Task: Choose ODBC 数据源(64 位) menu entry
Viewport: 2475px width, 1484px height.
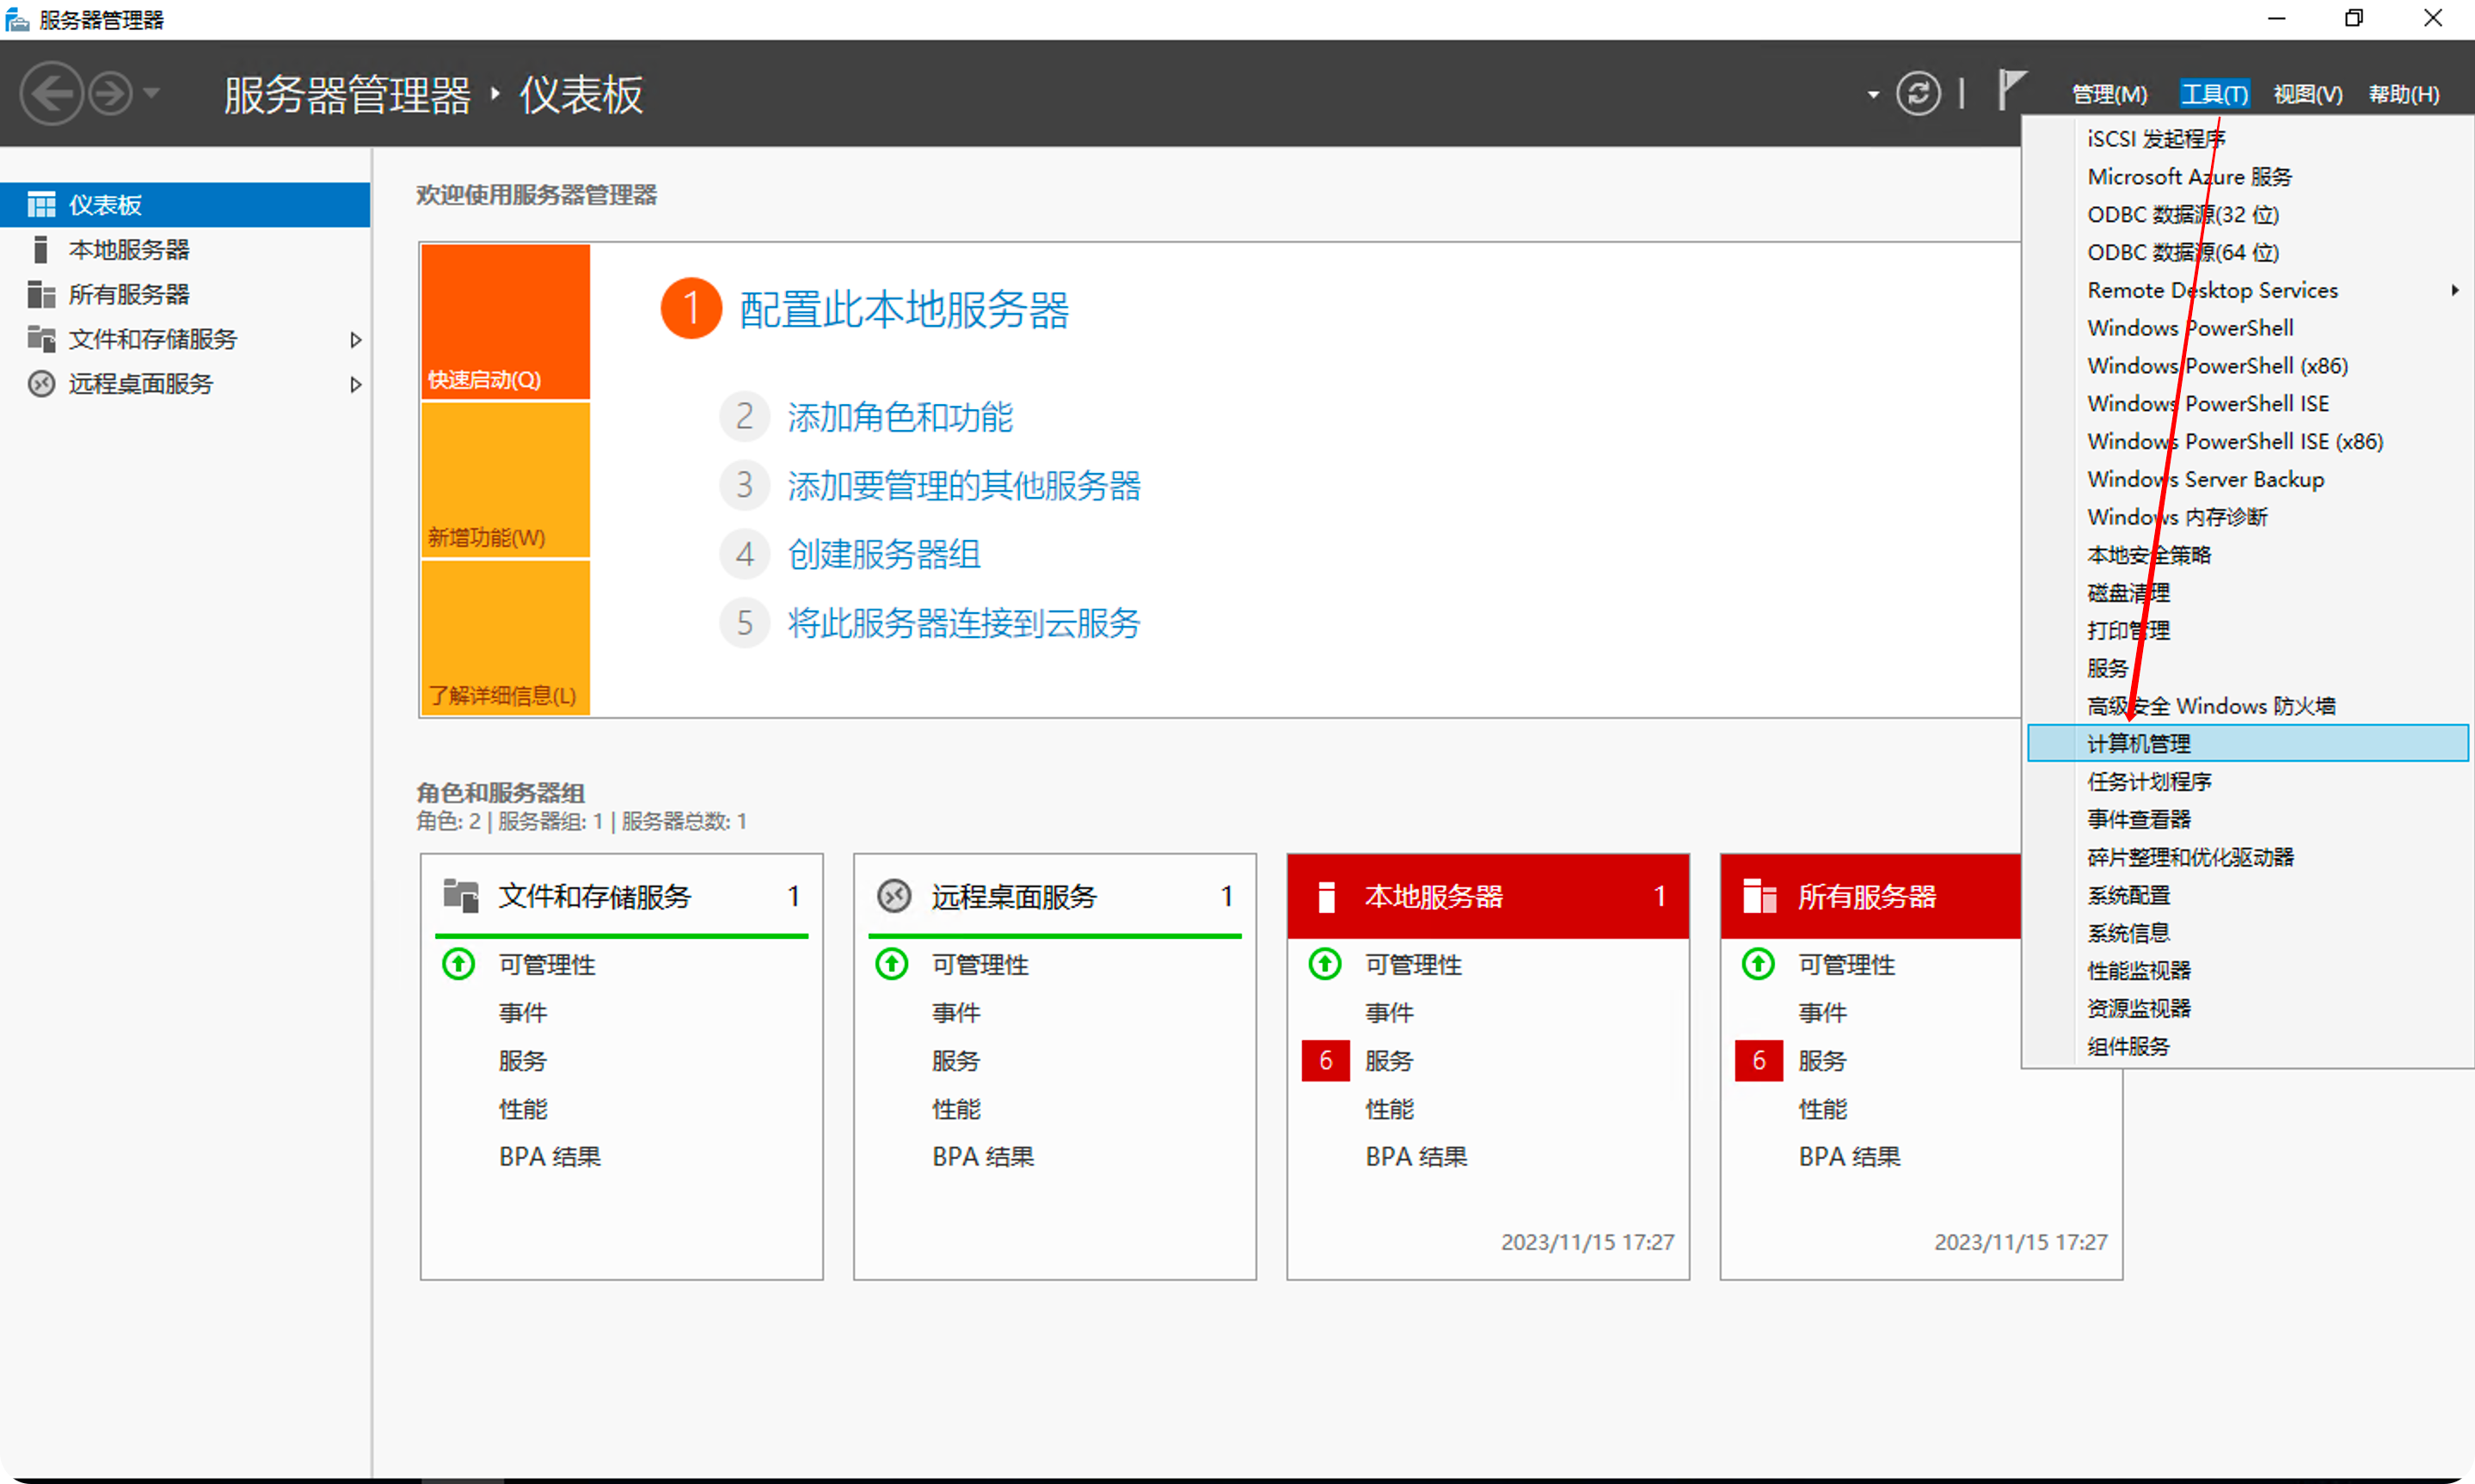Action: tap(2247, 252)
